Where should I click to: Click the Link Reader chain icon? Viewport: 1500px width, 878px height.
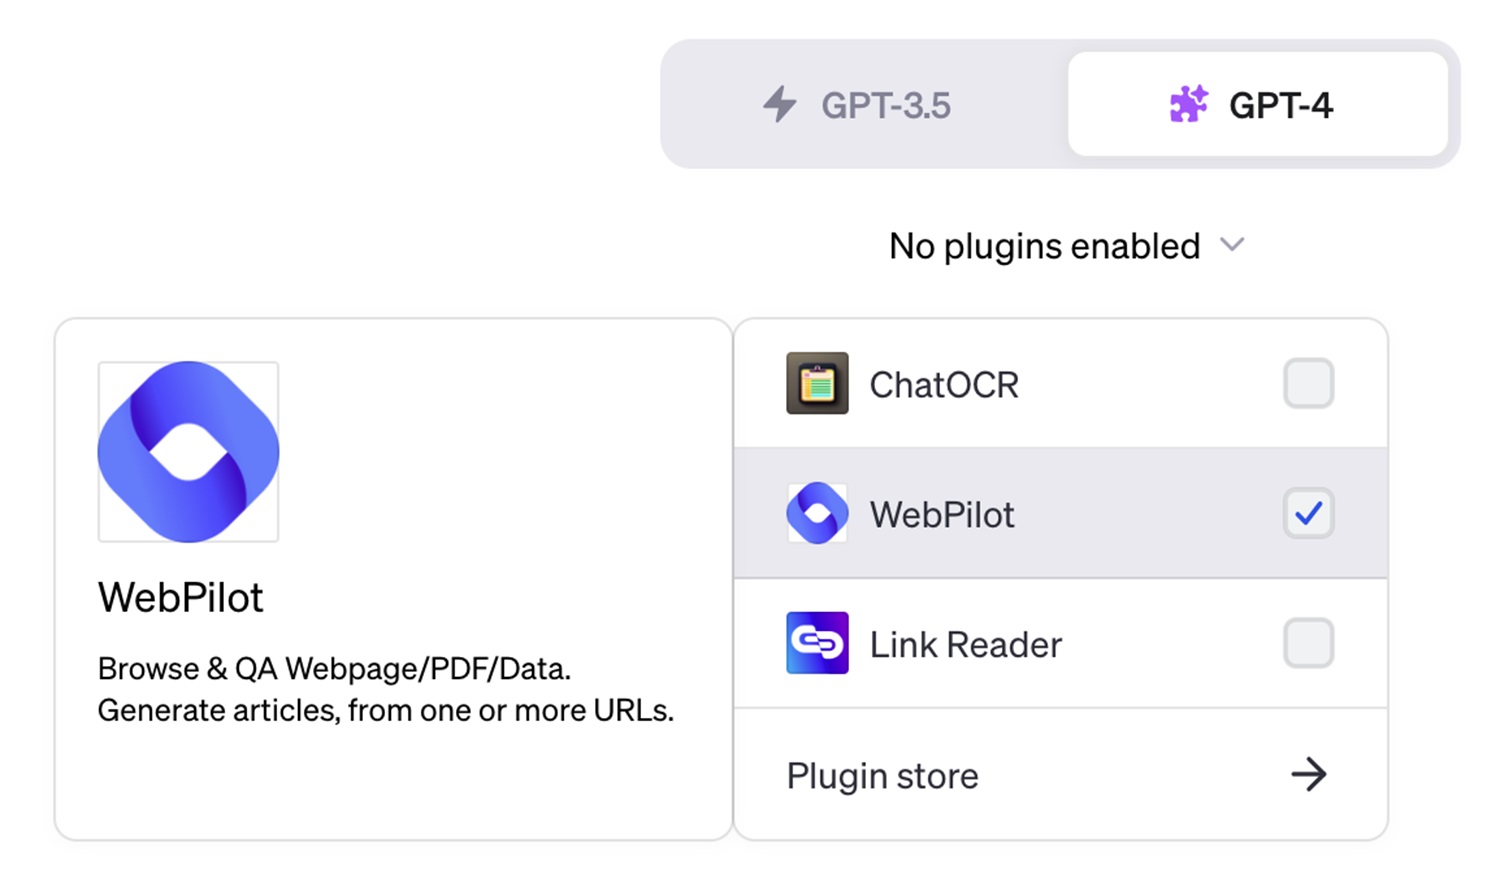[817, 643]
